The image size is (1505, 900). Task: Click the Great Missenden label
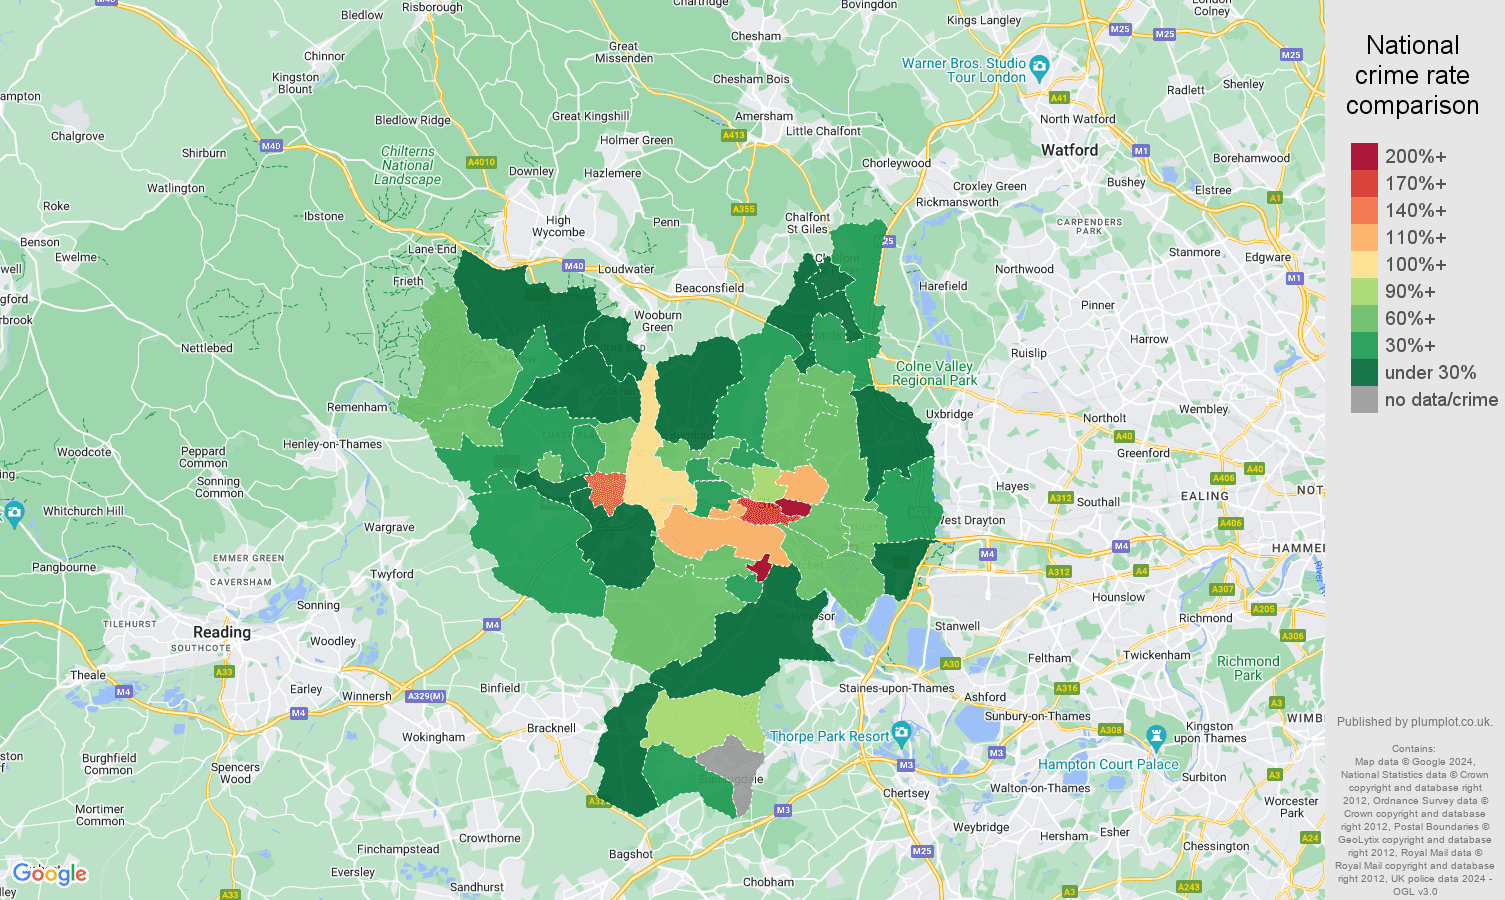point(624,52)
